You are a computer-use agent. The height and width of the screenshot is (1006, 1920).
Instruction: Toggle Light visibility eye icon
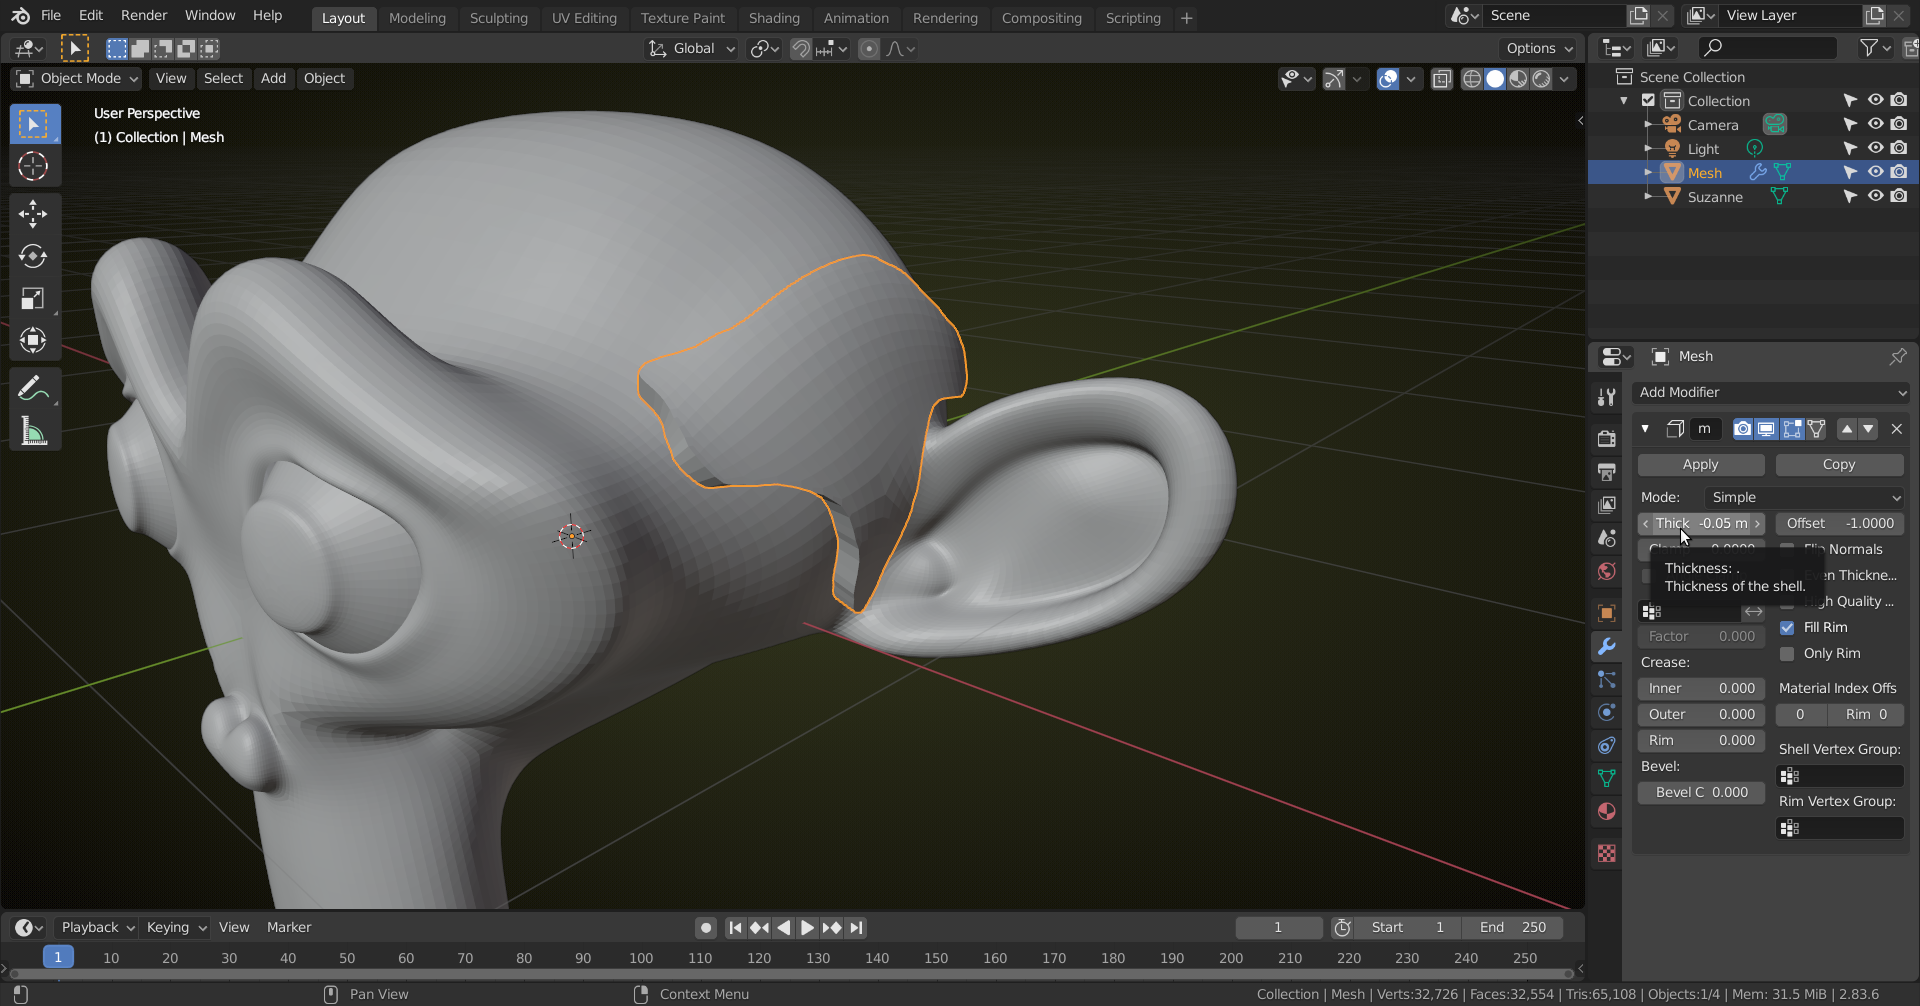pos(1875,149)
